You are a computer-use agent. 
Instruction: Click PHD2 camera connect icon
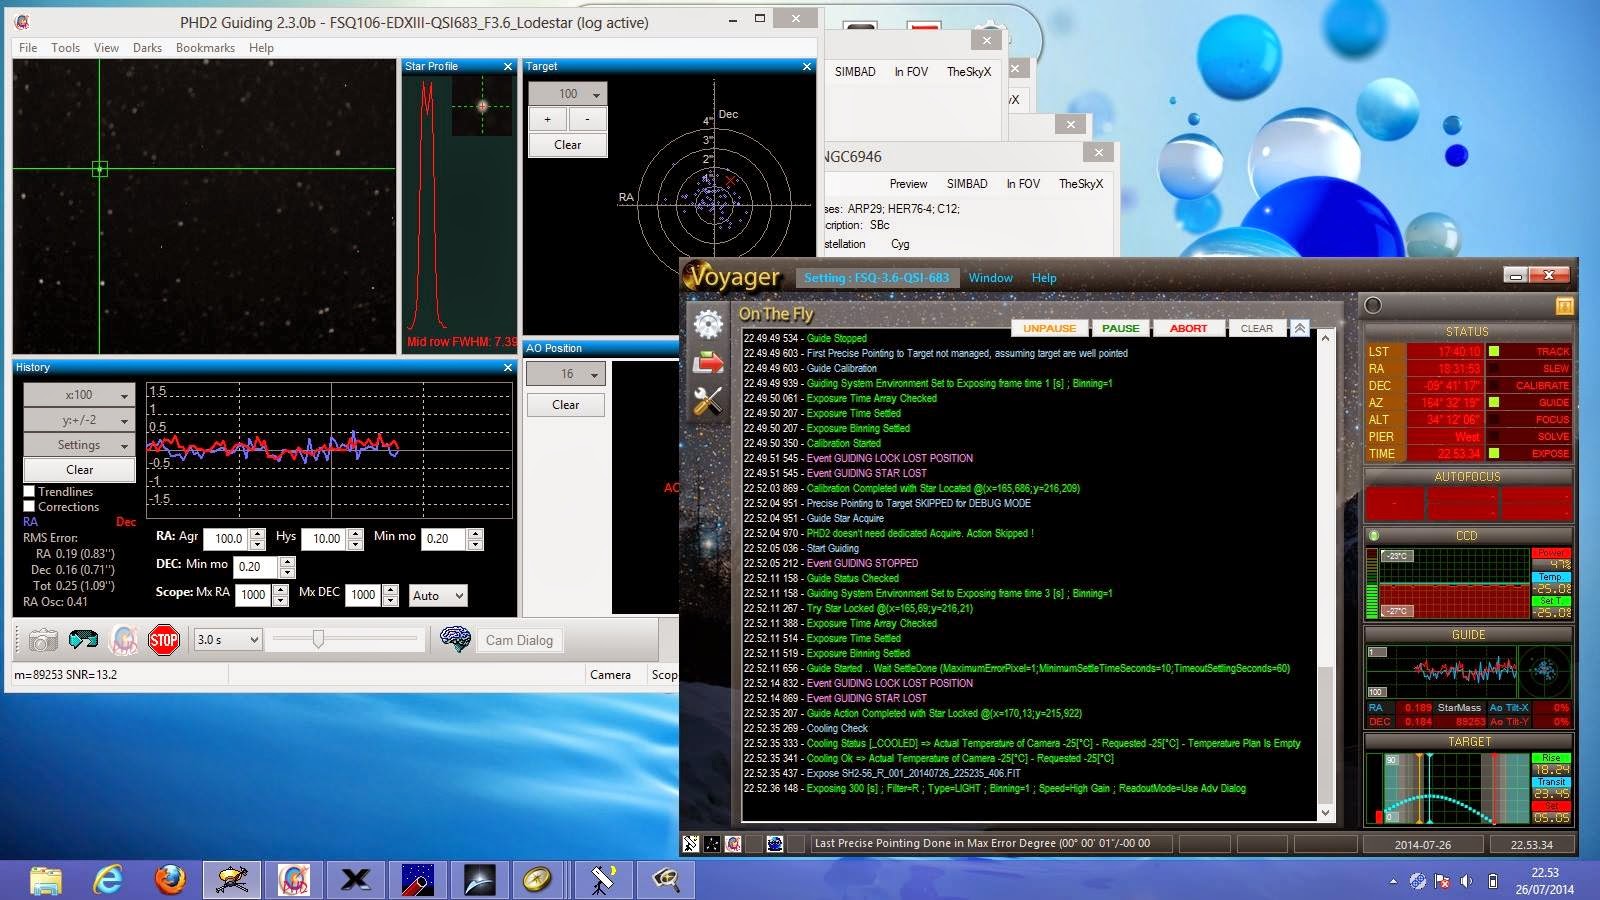pos(43,640)
